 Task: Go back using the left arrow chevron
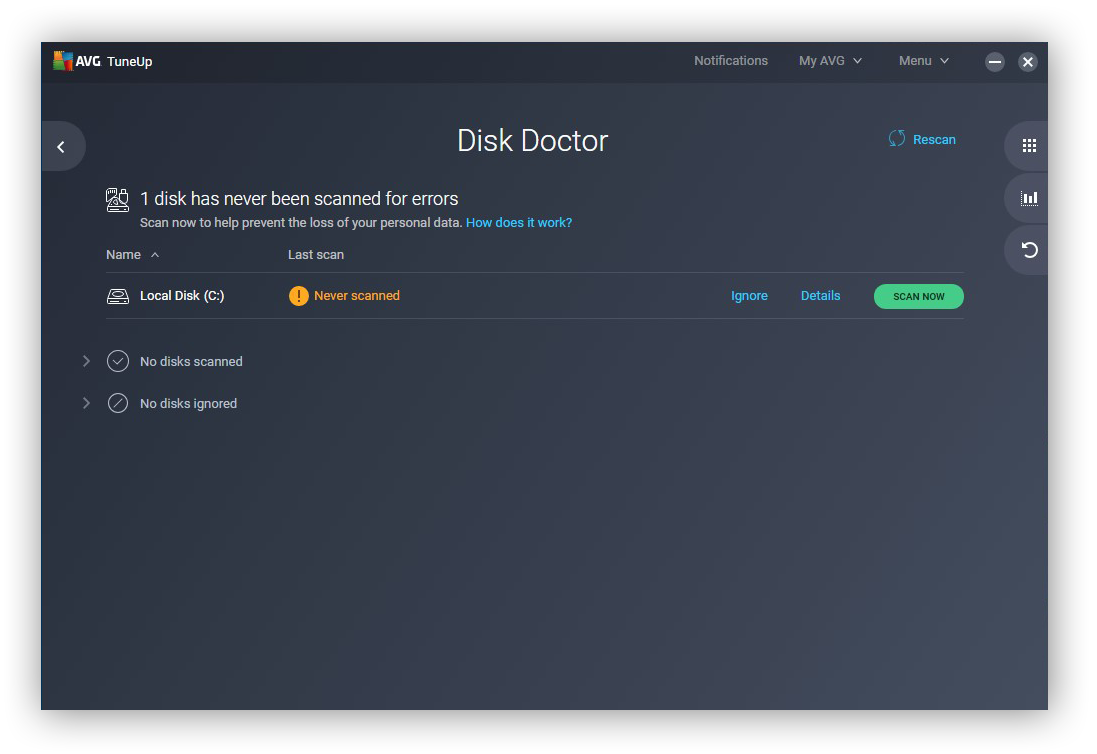click(61, 145)
